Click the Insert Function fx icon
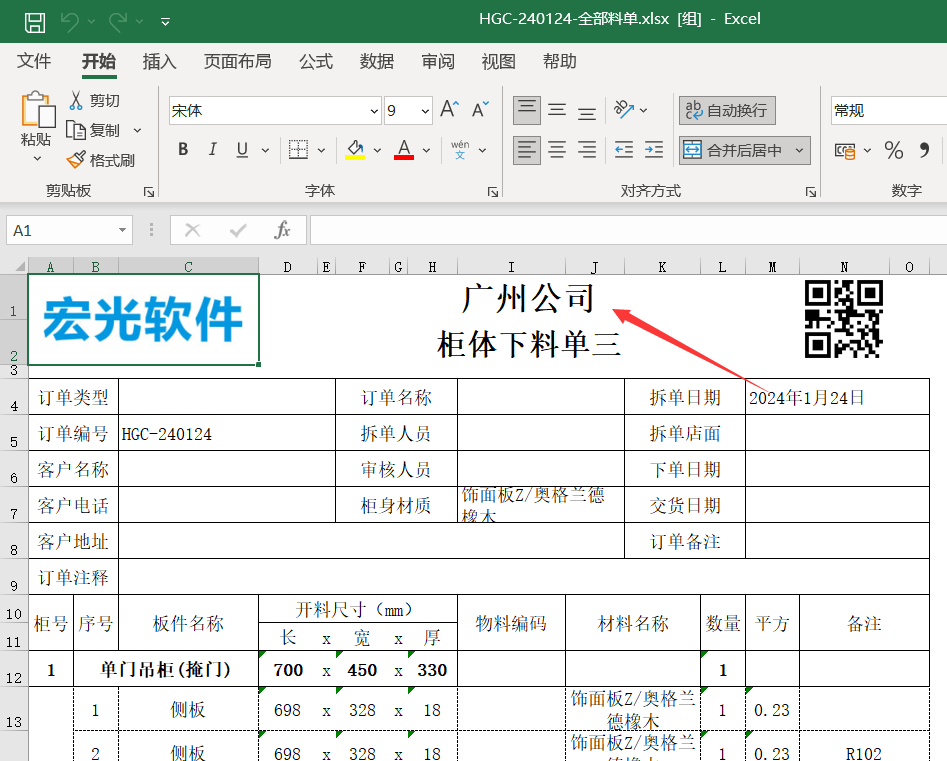This screenshot has width=947, height=761. (x=282, y=230)
